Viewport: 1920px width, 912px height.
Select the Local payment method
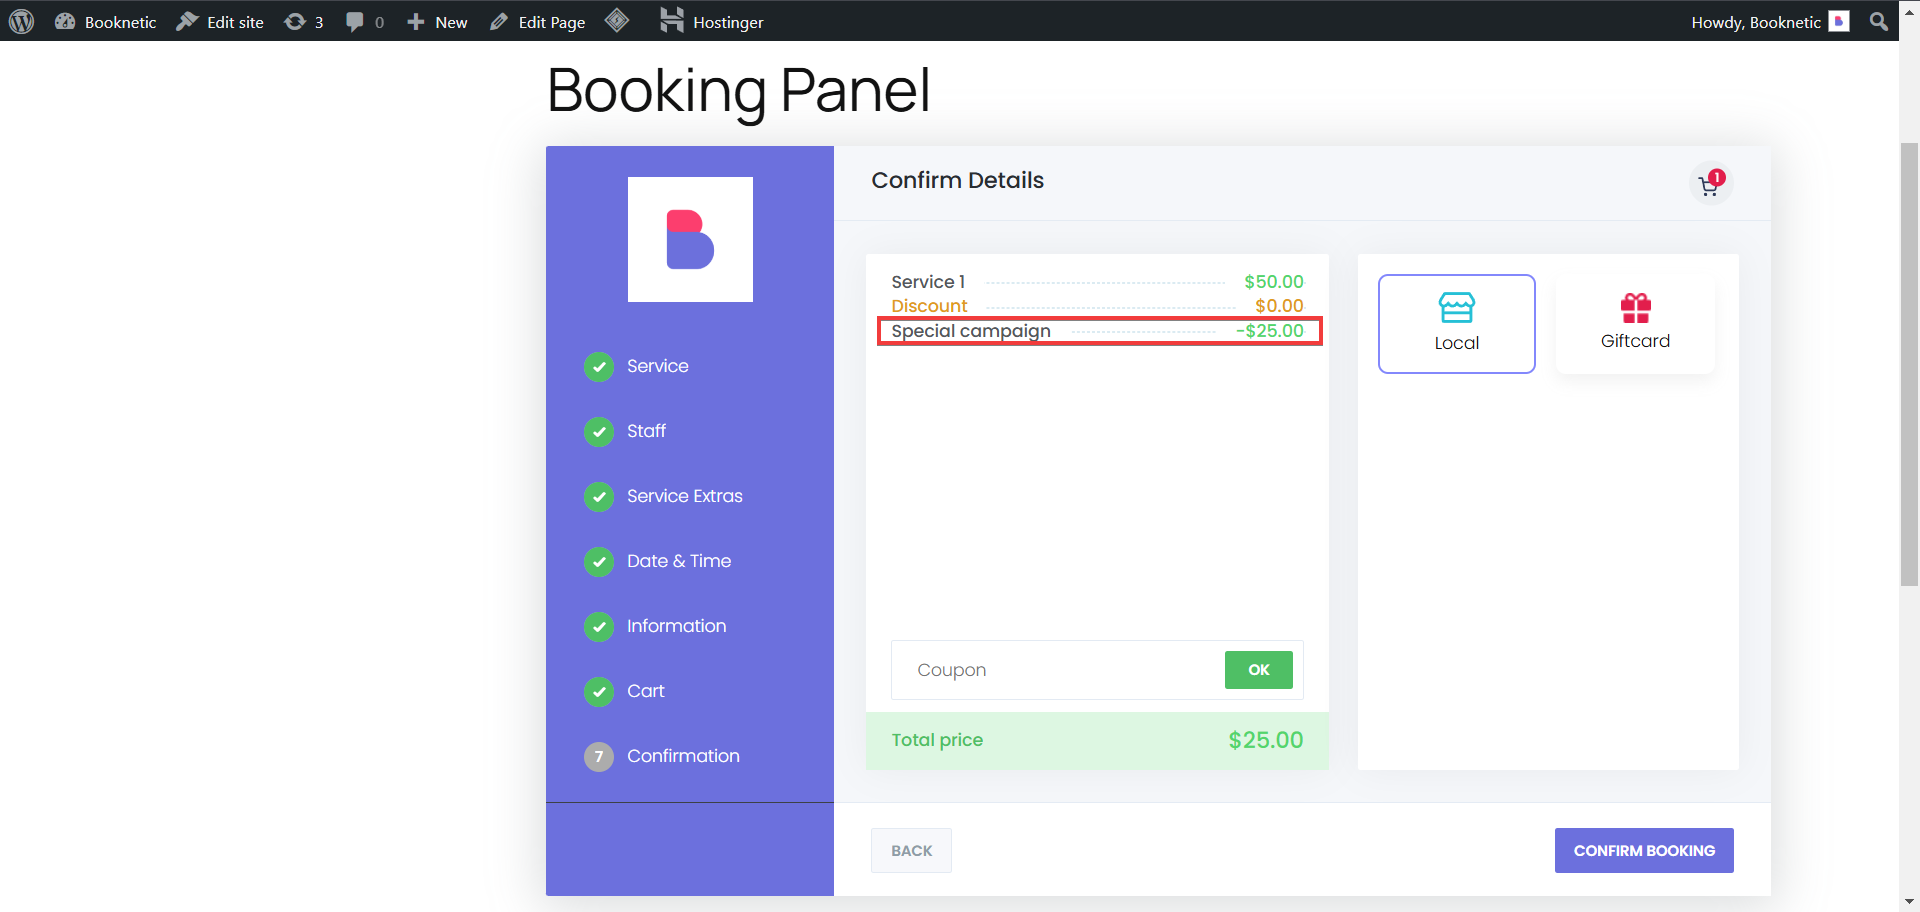(1456, 324)
